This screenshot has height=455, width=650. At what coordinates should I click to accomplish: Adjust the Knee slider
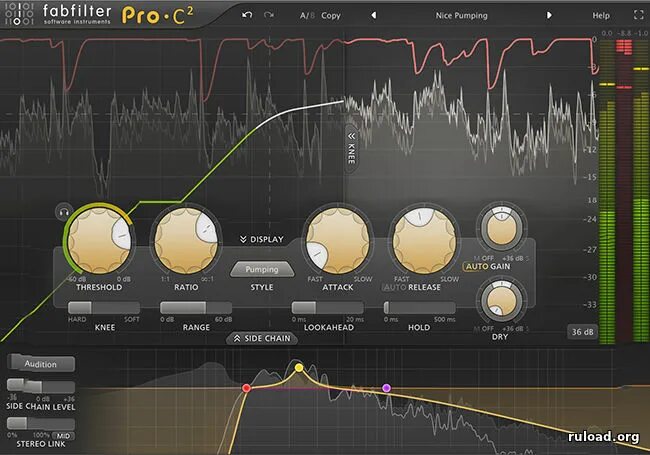click(104, 307)
